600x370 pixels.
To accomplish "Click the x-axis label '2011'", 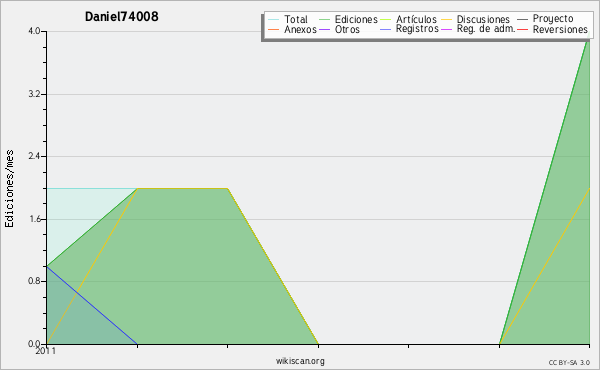I will [46, 351].
